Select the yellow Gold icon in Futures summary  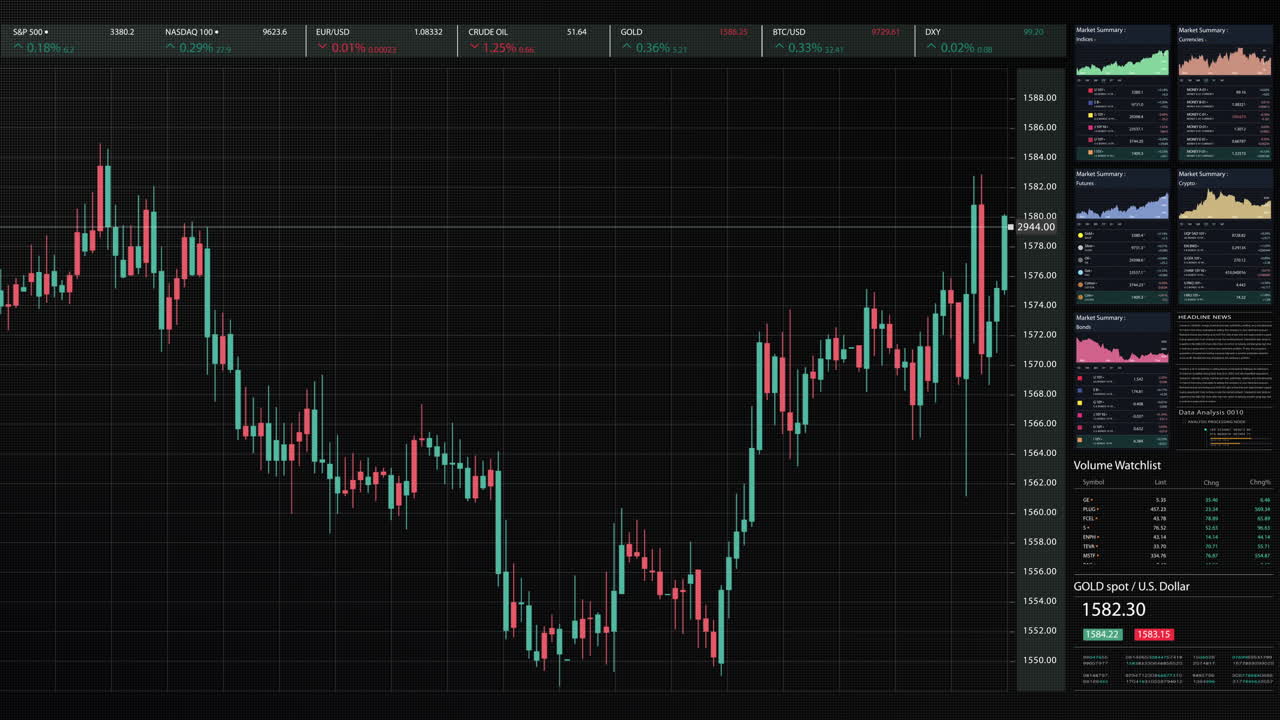pos(1081,235)
